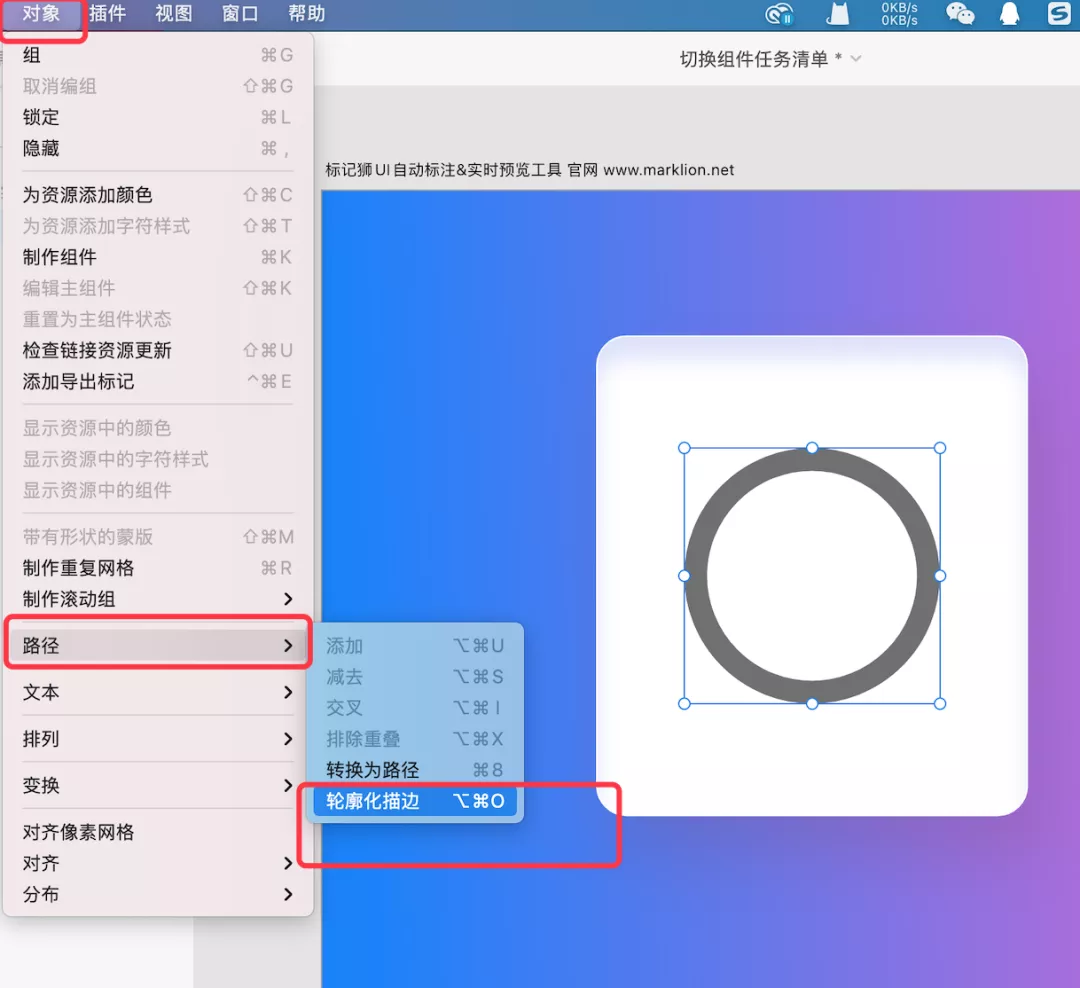Open the 窗口 menu
The width and height of the screenshot is (1080, 988).
238,14
